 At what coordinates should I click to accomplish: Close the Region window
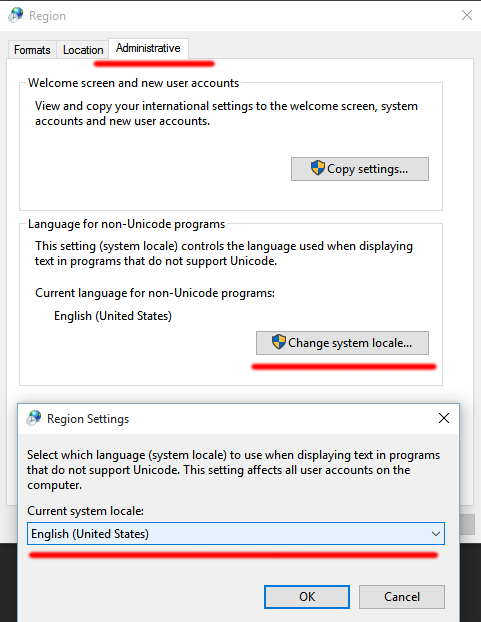[x=467, y=15]
